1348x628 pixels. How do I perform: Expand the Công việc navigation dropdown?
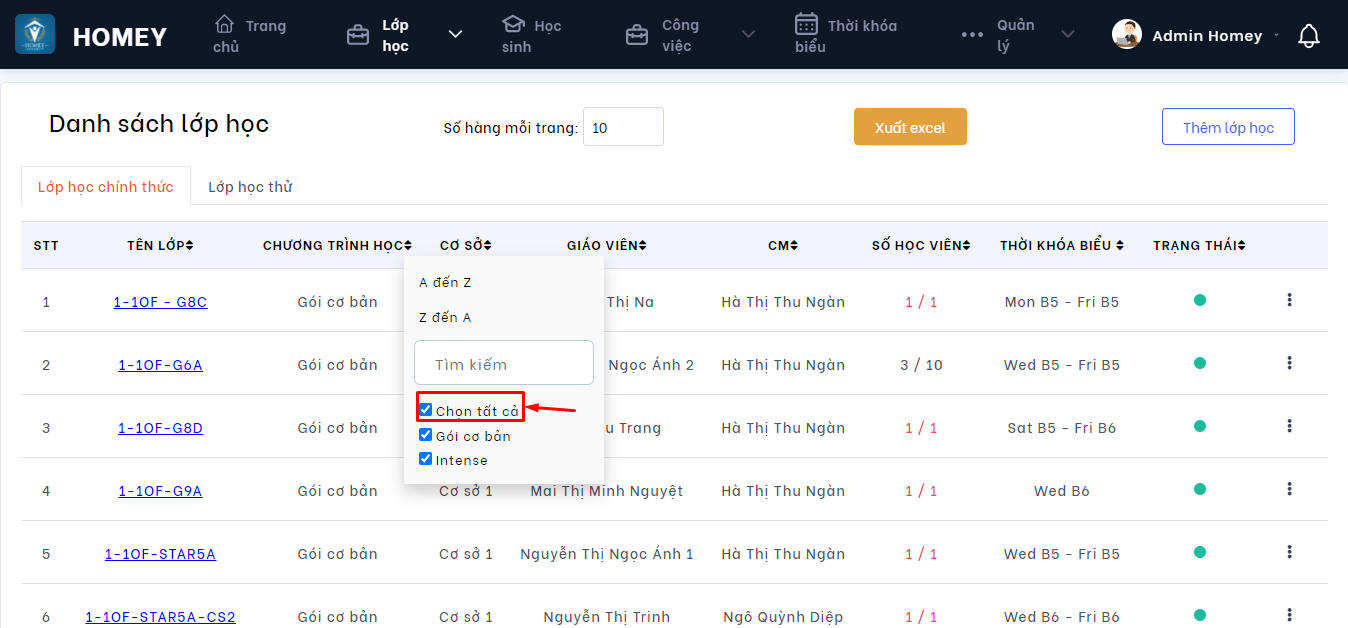tap(748, 35)
